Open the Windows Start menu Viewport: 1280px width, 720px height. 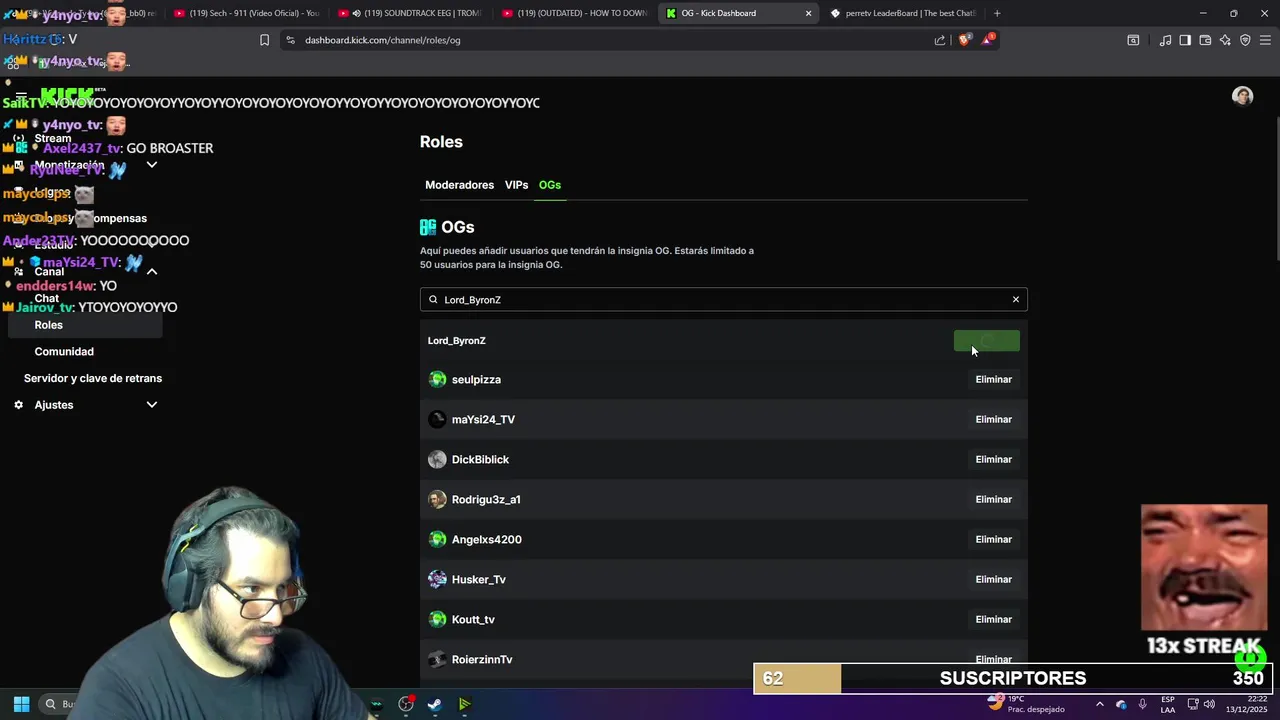[x=21, y=704]
